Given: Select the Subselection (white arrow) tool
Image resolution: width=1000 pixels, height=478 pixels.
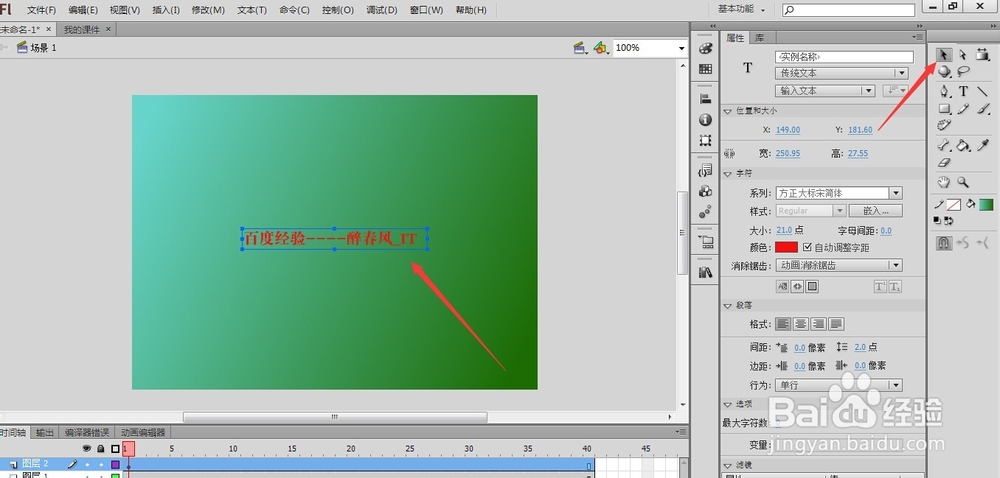Looking at the screenshot, I should [963, 55].
